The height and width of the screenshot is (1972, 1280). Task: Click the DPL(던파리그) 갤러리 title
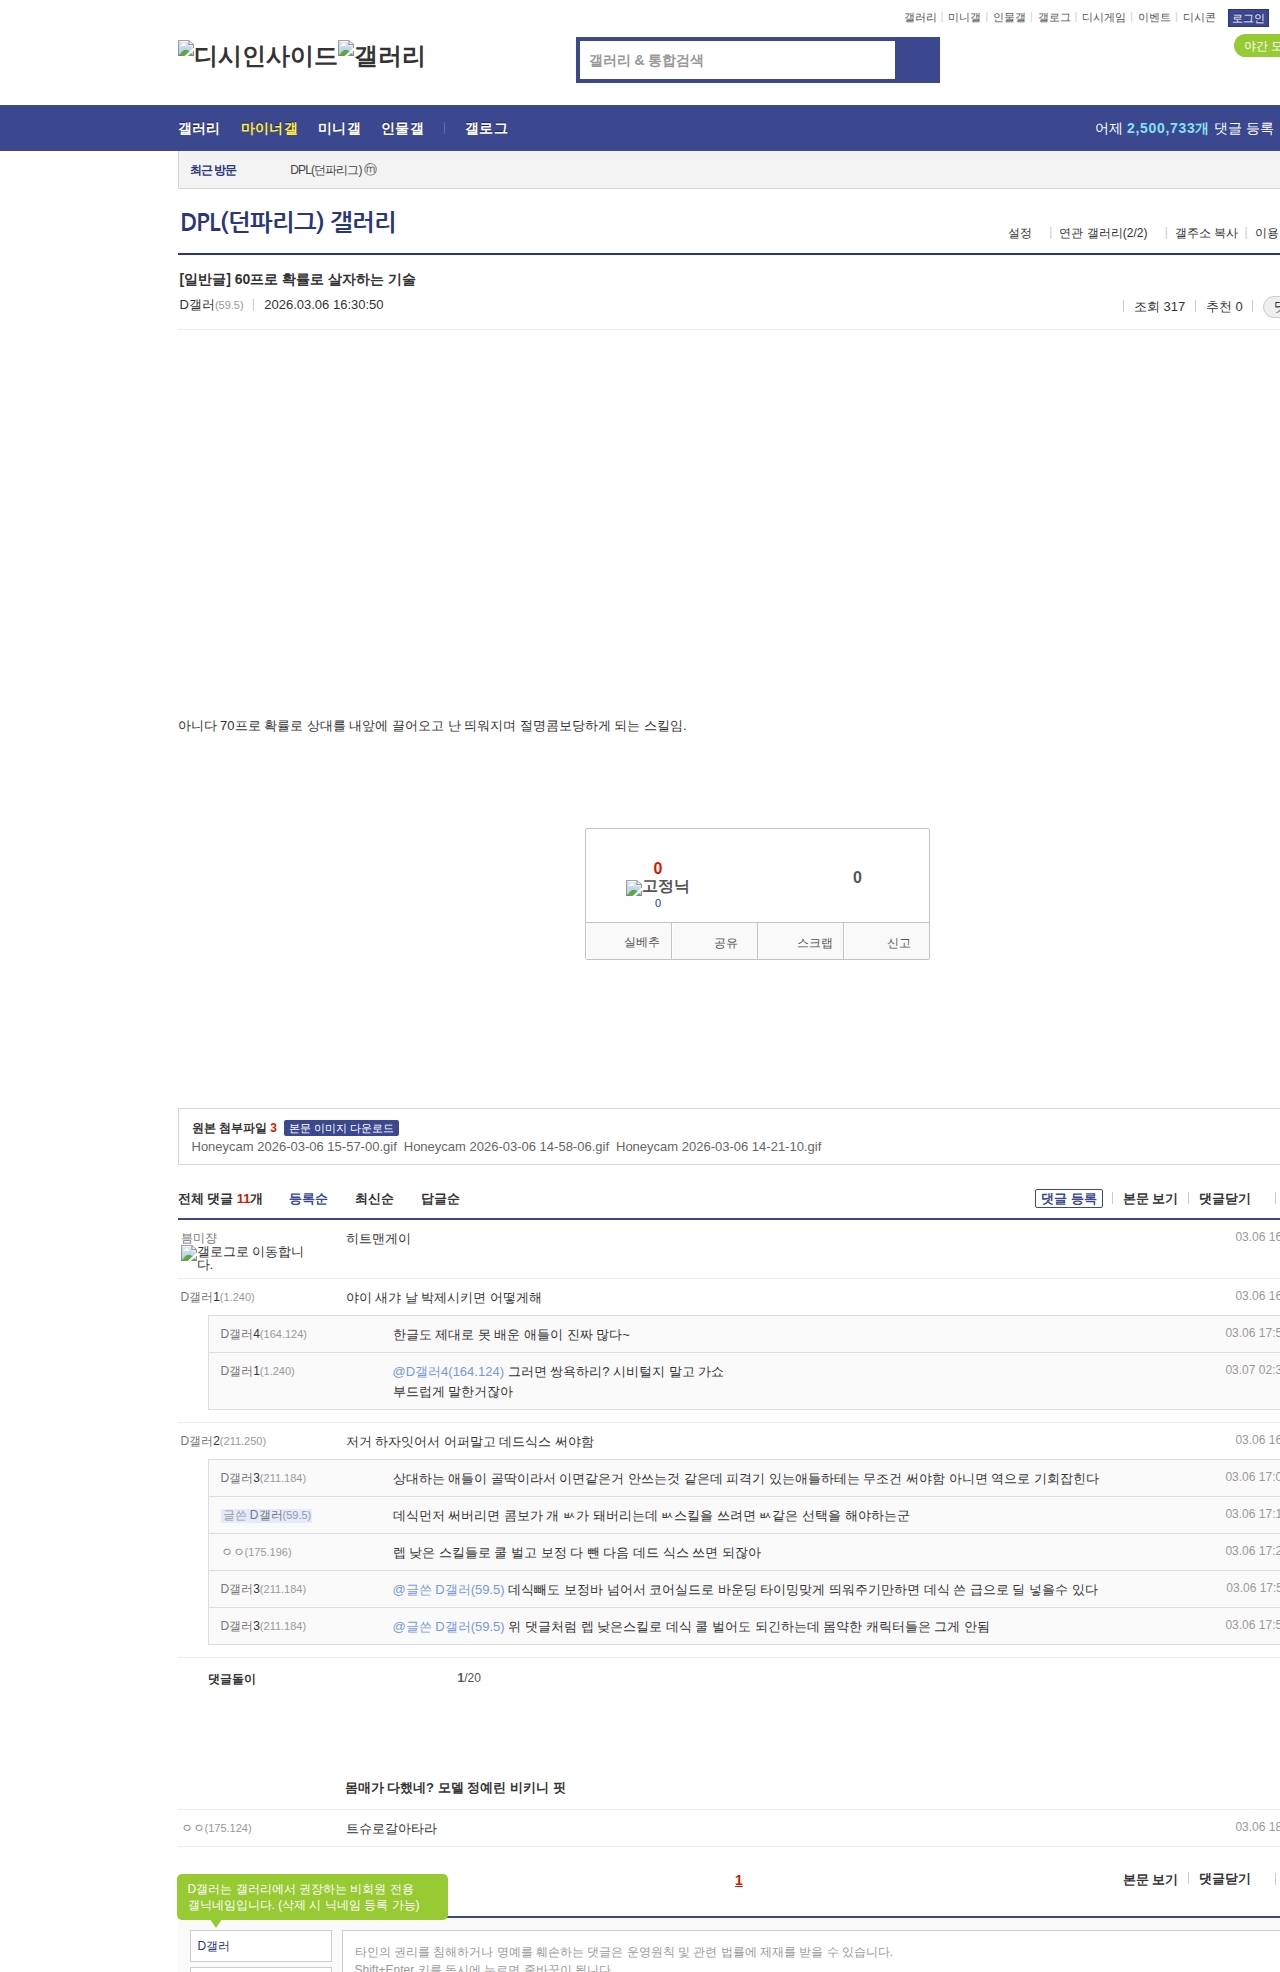tap(288, 222)
